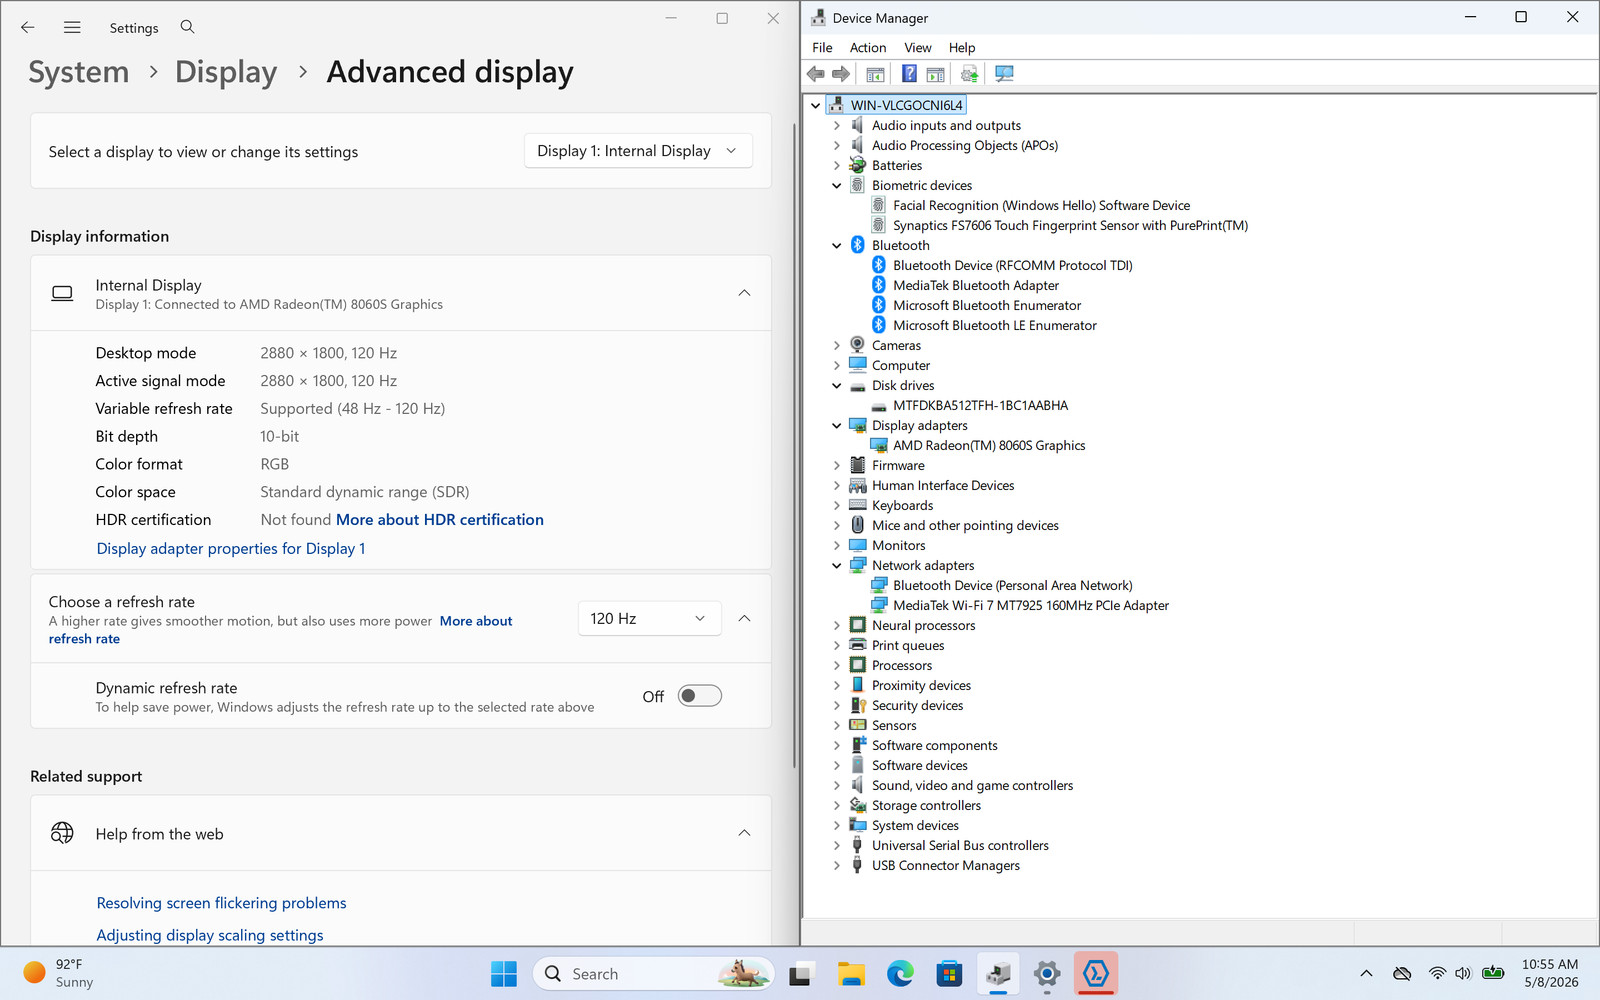This screenshot has width=1600, height=1000.
Task: Select Bluetooth Device (RFCOMM Protocol TDI)
Action: [1013, 265]
